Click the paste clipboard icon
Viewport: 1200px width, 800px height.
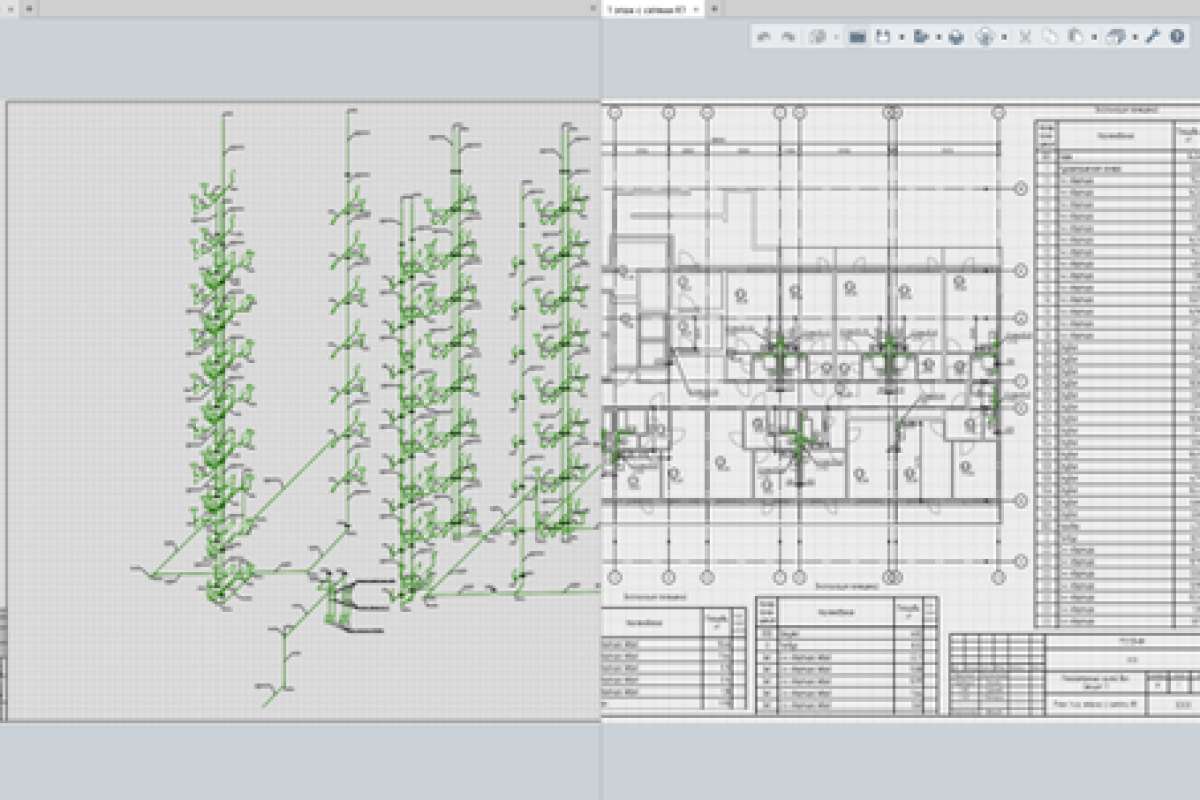[x=1075, y=37]
